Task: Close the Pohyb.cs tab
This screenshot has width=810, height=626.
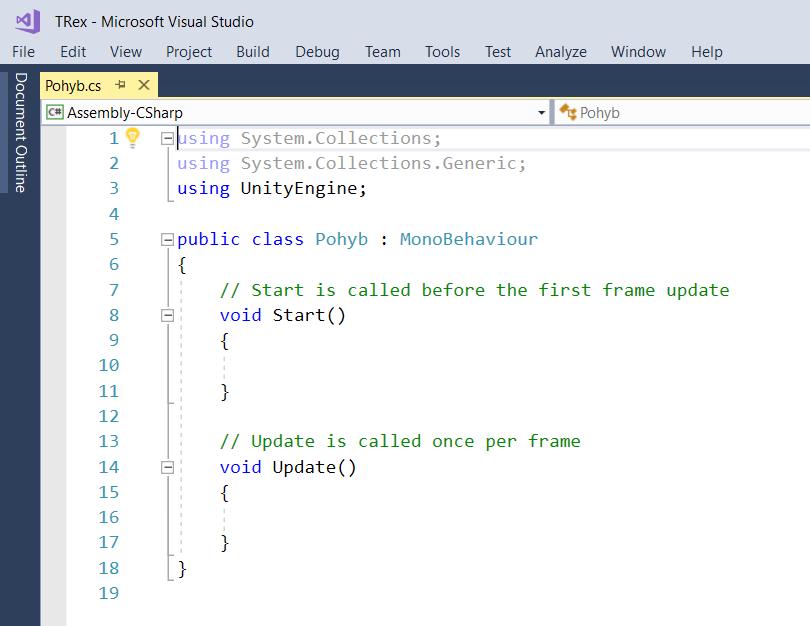Action: pyautogui.click(x=144, y=85)
